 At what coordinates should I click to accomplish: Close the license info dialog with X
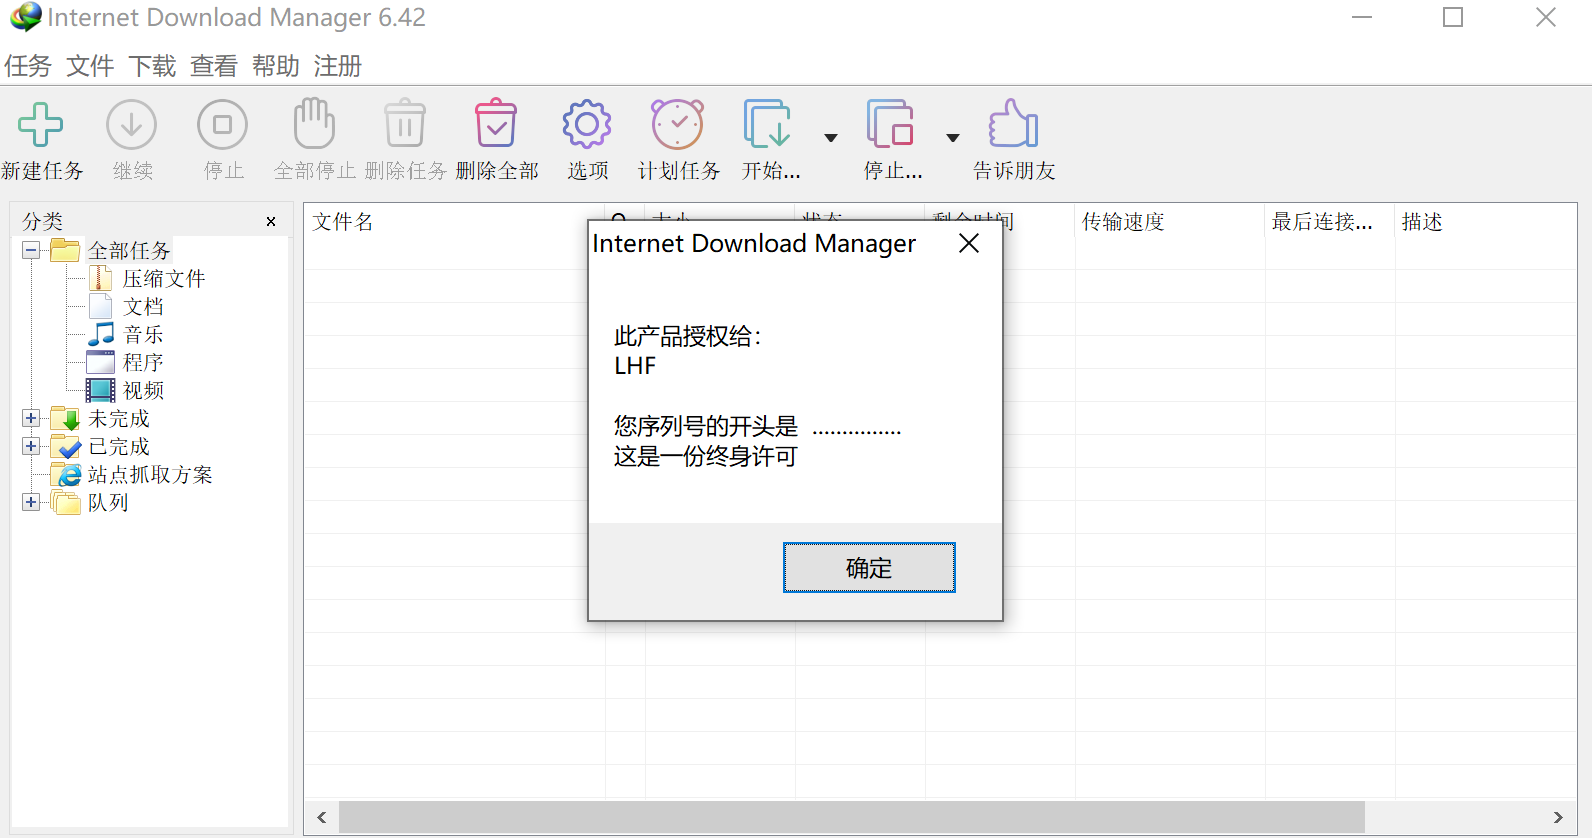point(968,244)
